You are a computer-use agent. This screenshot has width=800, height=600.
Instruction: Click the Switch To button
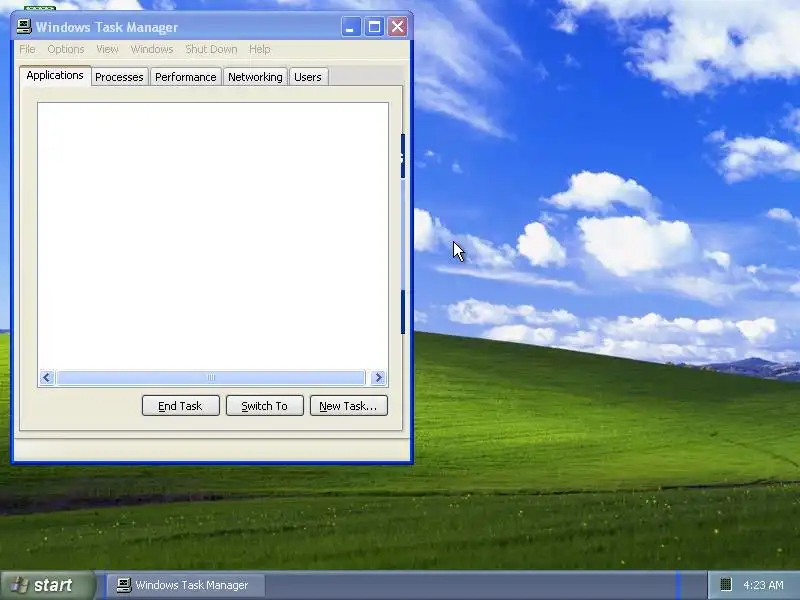point(265,406)
